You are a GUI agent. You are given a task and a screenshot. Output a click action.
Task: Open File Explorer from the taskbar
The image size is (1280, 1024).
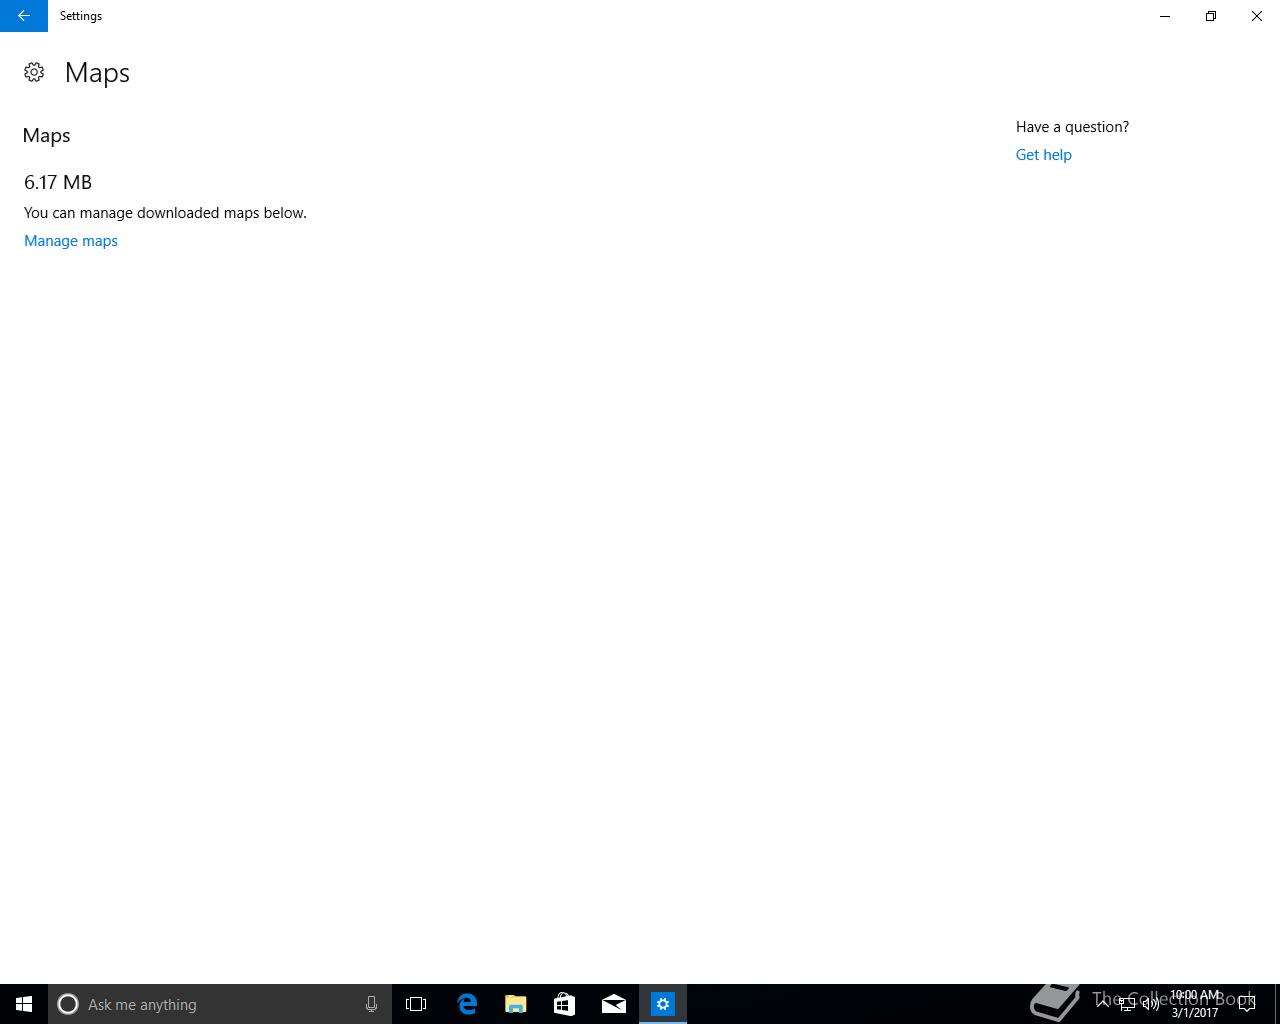click(x=516, y=1004)
